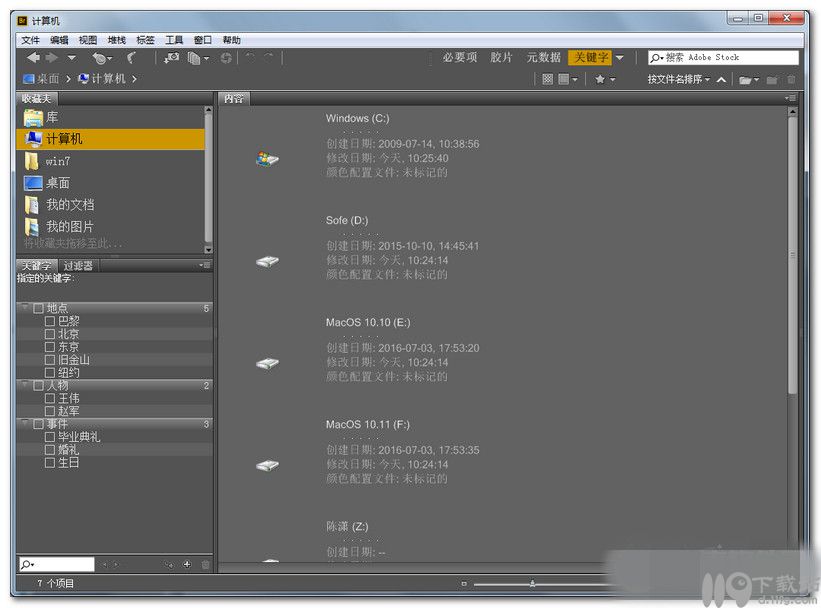Select win7 folder in favorites
The image size is (821, 608).
click(110, 161)
